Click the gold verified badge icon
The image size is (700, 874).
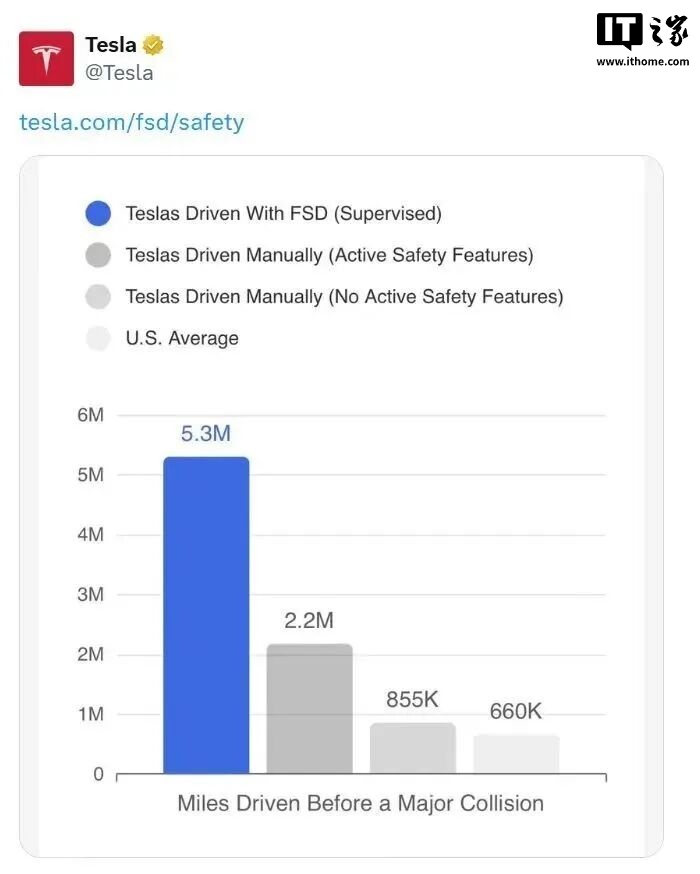tap(153, 45)
